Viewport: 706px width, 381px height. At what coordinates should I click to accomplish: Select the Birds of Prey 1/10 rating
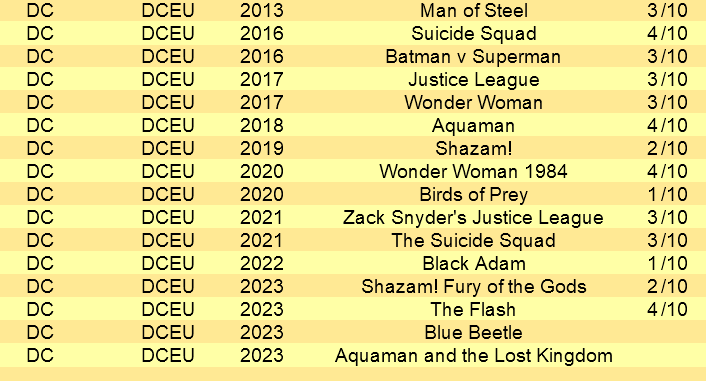tap(667, 194)
